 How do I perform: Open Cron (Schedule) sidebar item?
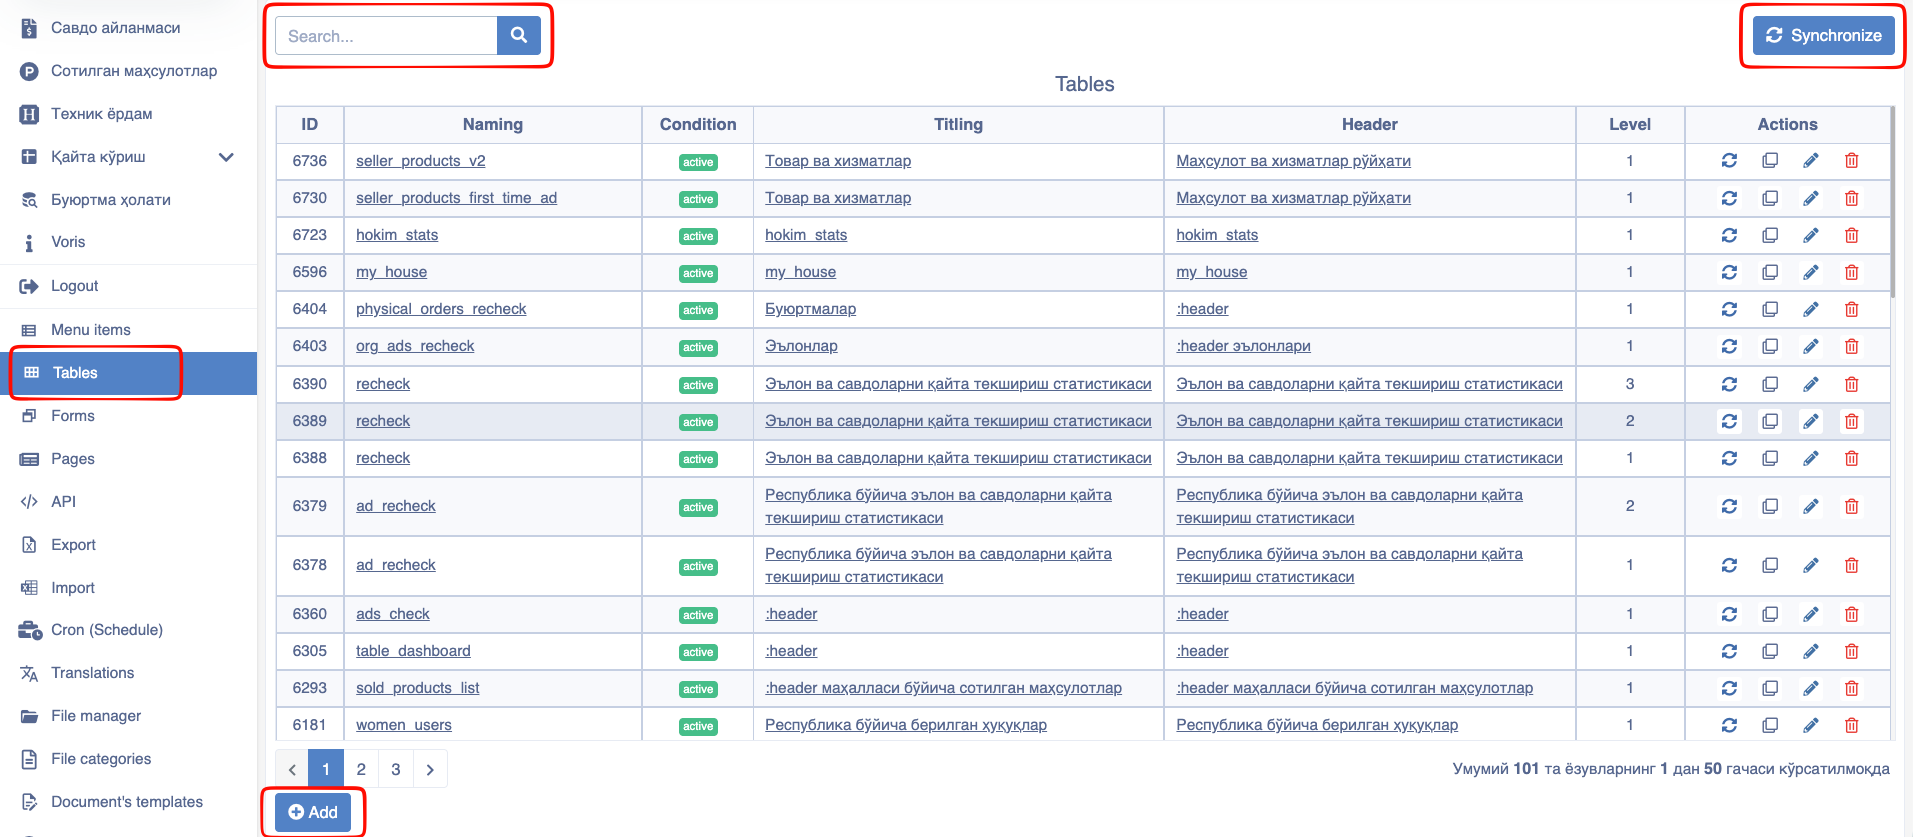(x=106, y=630)
